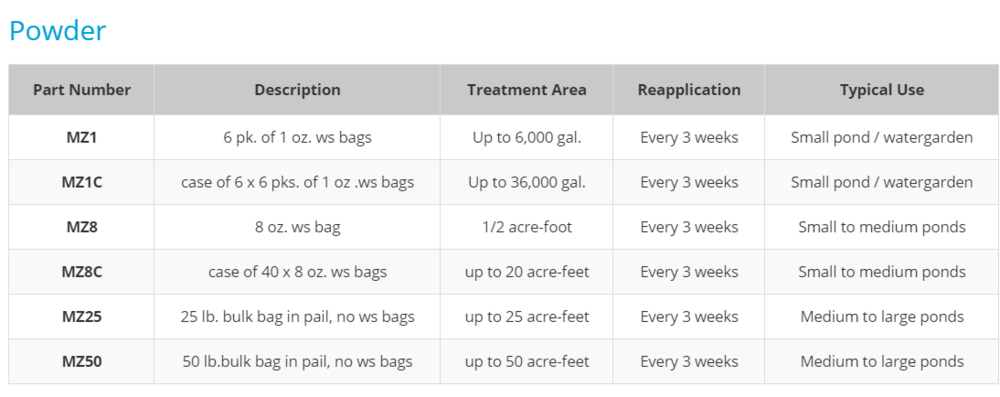This screenshot has height=397, width=1000.
Task: Click the Typical Use column header
Action: 882,90
